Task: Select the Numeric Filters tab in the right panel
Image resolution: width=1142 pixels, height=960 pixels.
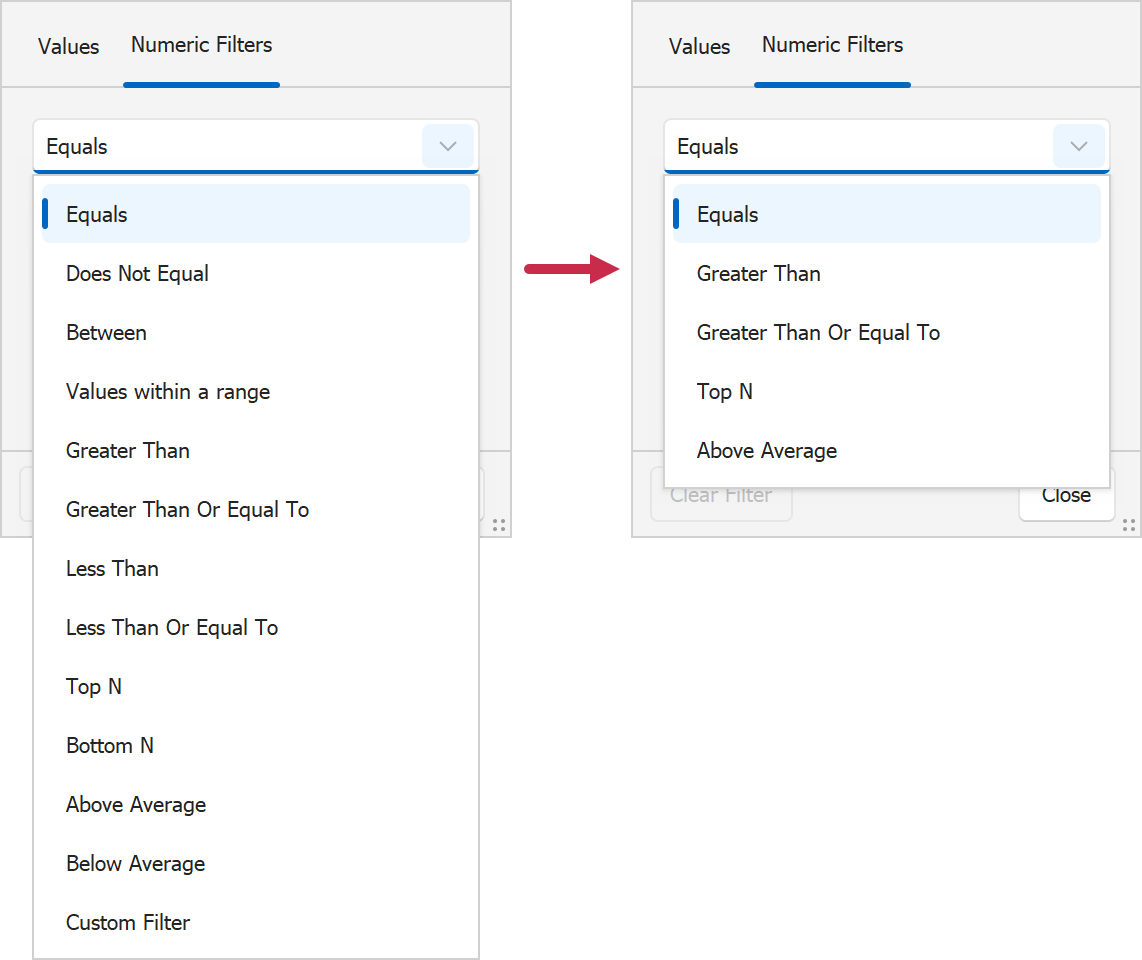Action: pyautogui.click(x=832, y=45)
